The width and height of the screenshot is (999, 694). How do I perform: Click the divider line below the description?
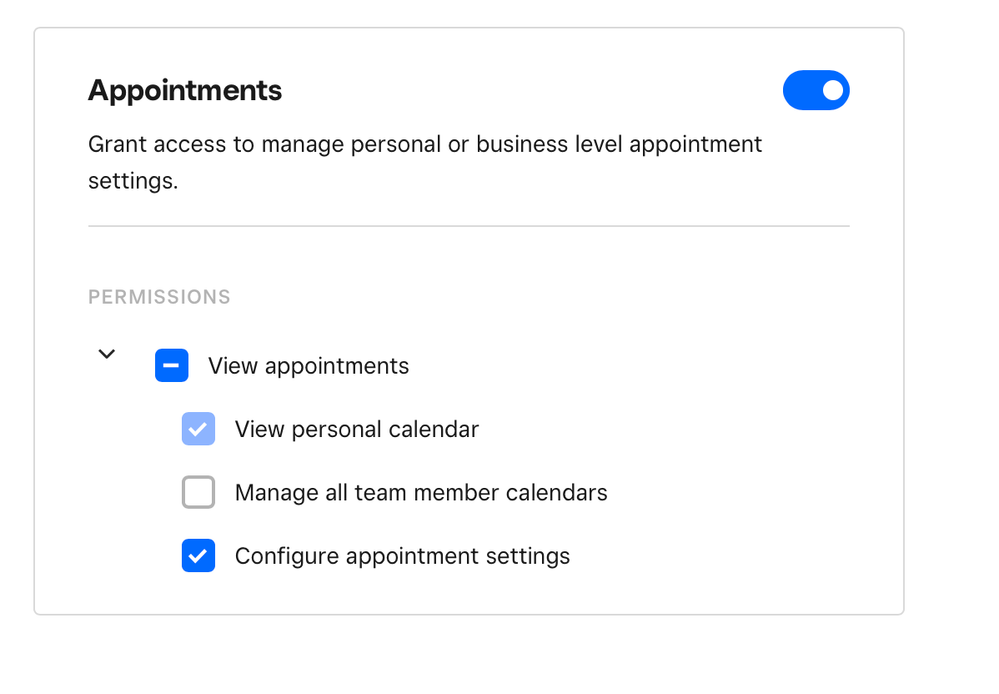[468, 226]
